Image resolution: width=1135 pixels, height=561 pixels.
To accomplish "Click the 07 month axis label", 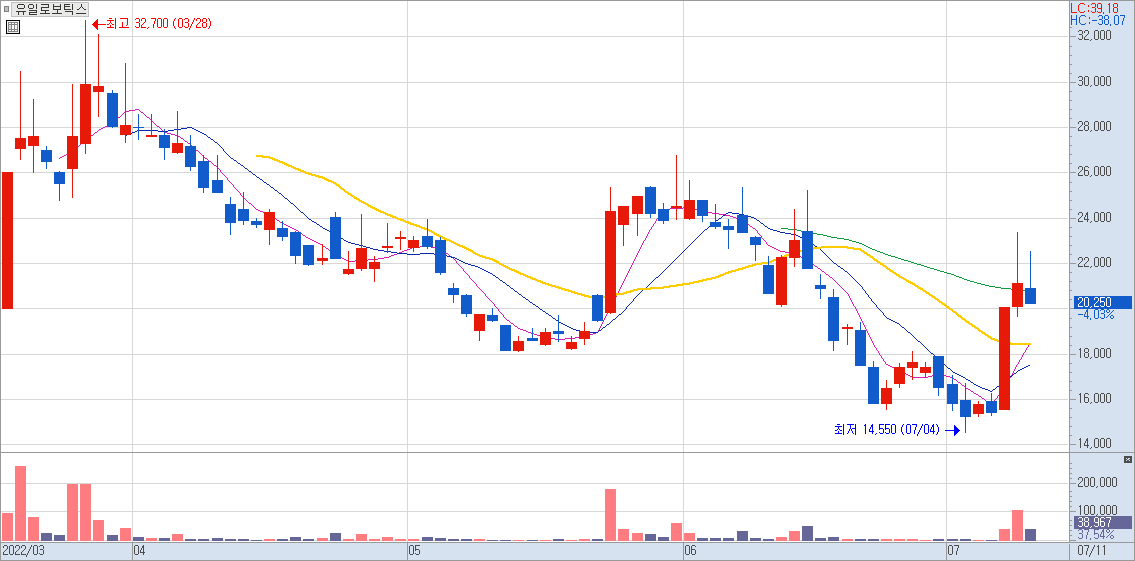I will (954, 551).
